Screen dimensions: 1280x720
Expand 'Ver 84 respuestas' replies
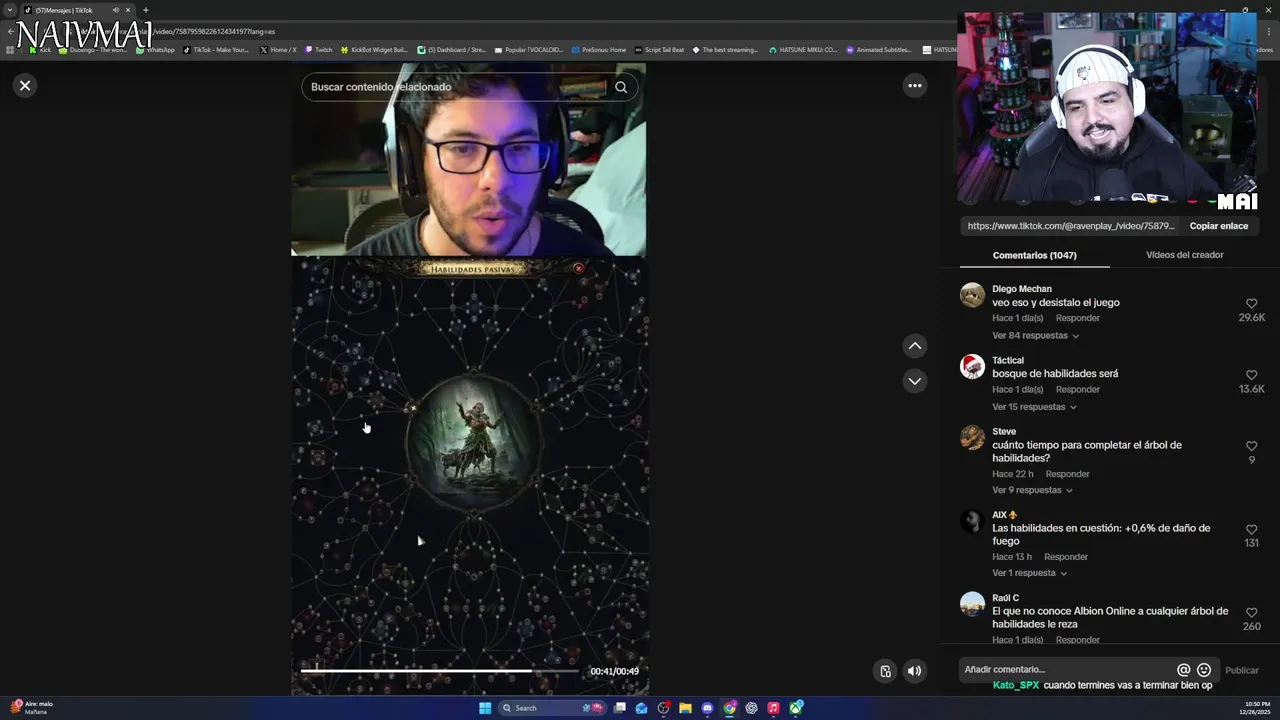tap(1036, 336)
